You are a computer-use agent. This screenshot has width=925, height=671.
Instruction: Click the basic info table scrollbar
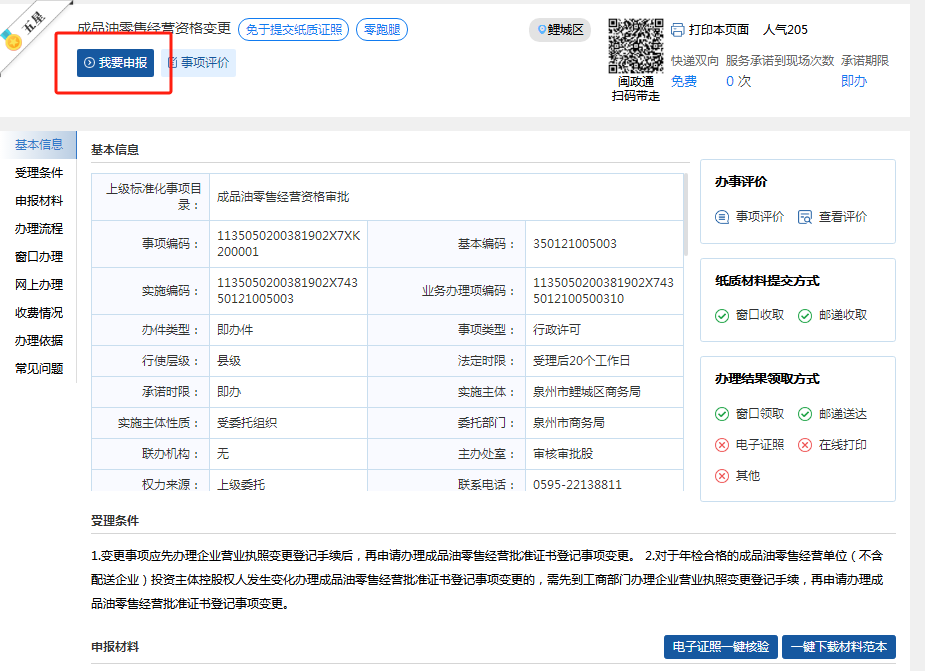(x=685, y=215)
